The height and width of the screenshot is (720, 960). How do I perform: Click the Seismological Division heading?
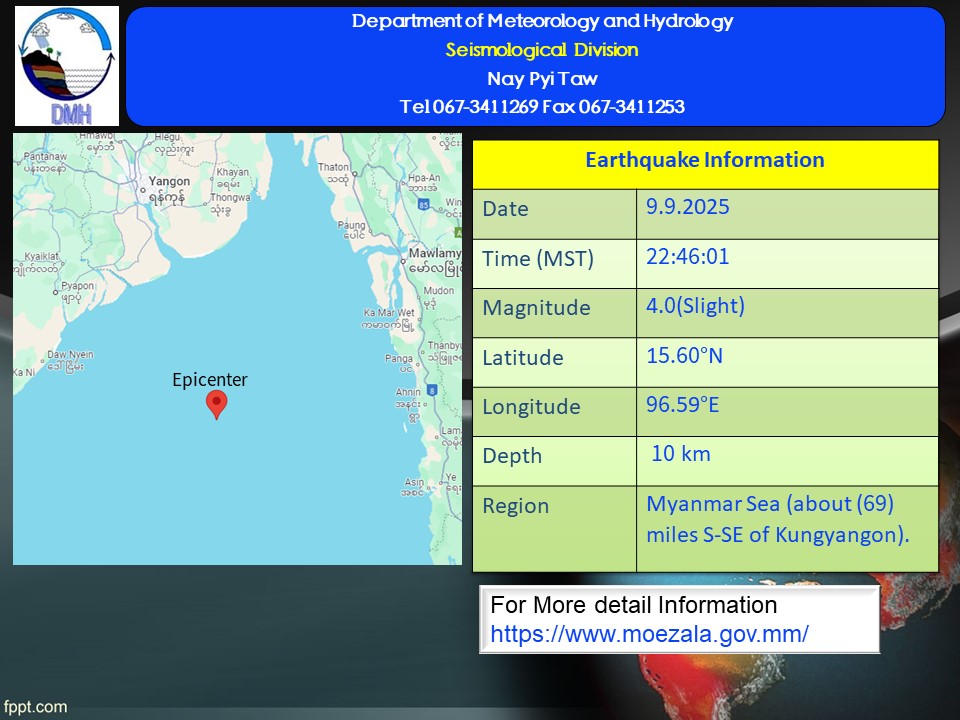coord(542,50)
